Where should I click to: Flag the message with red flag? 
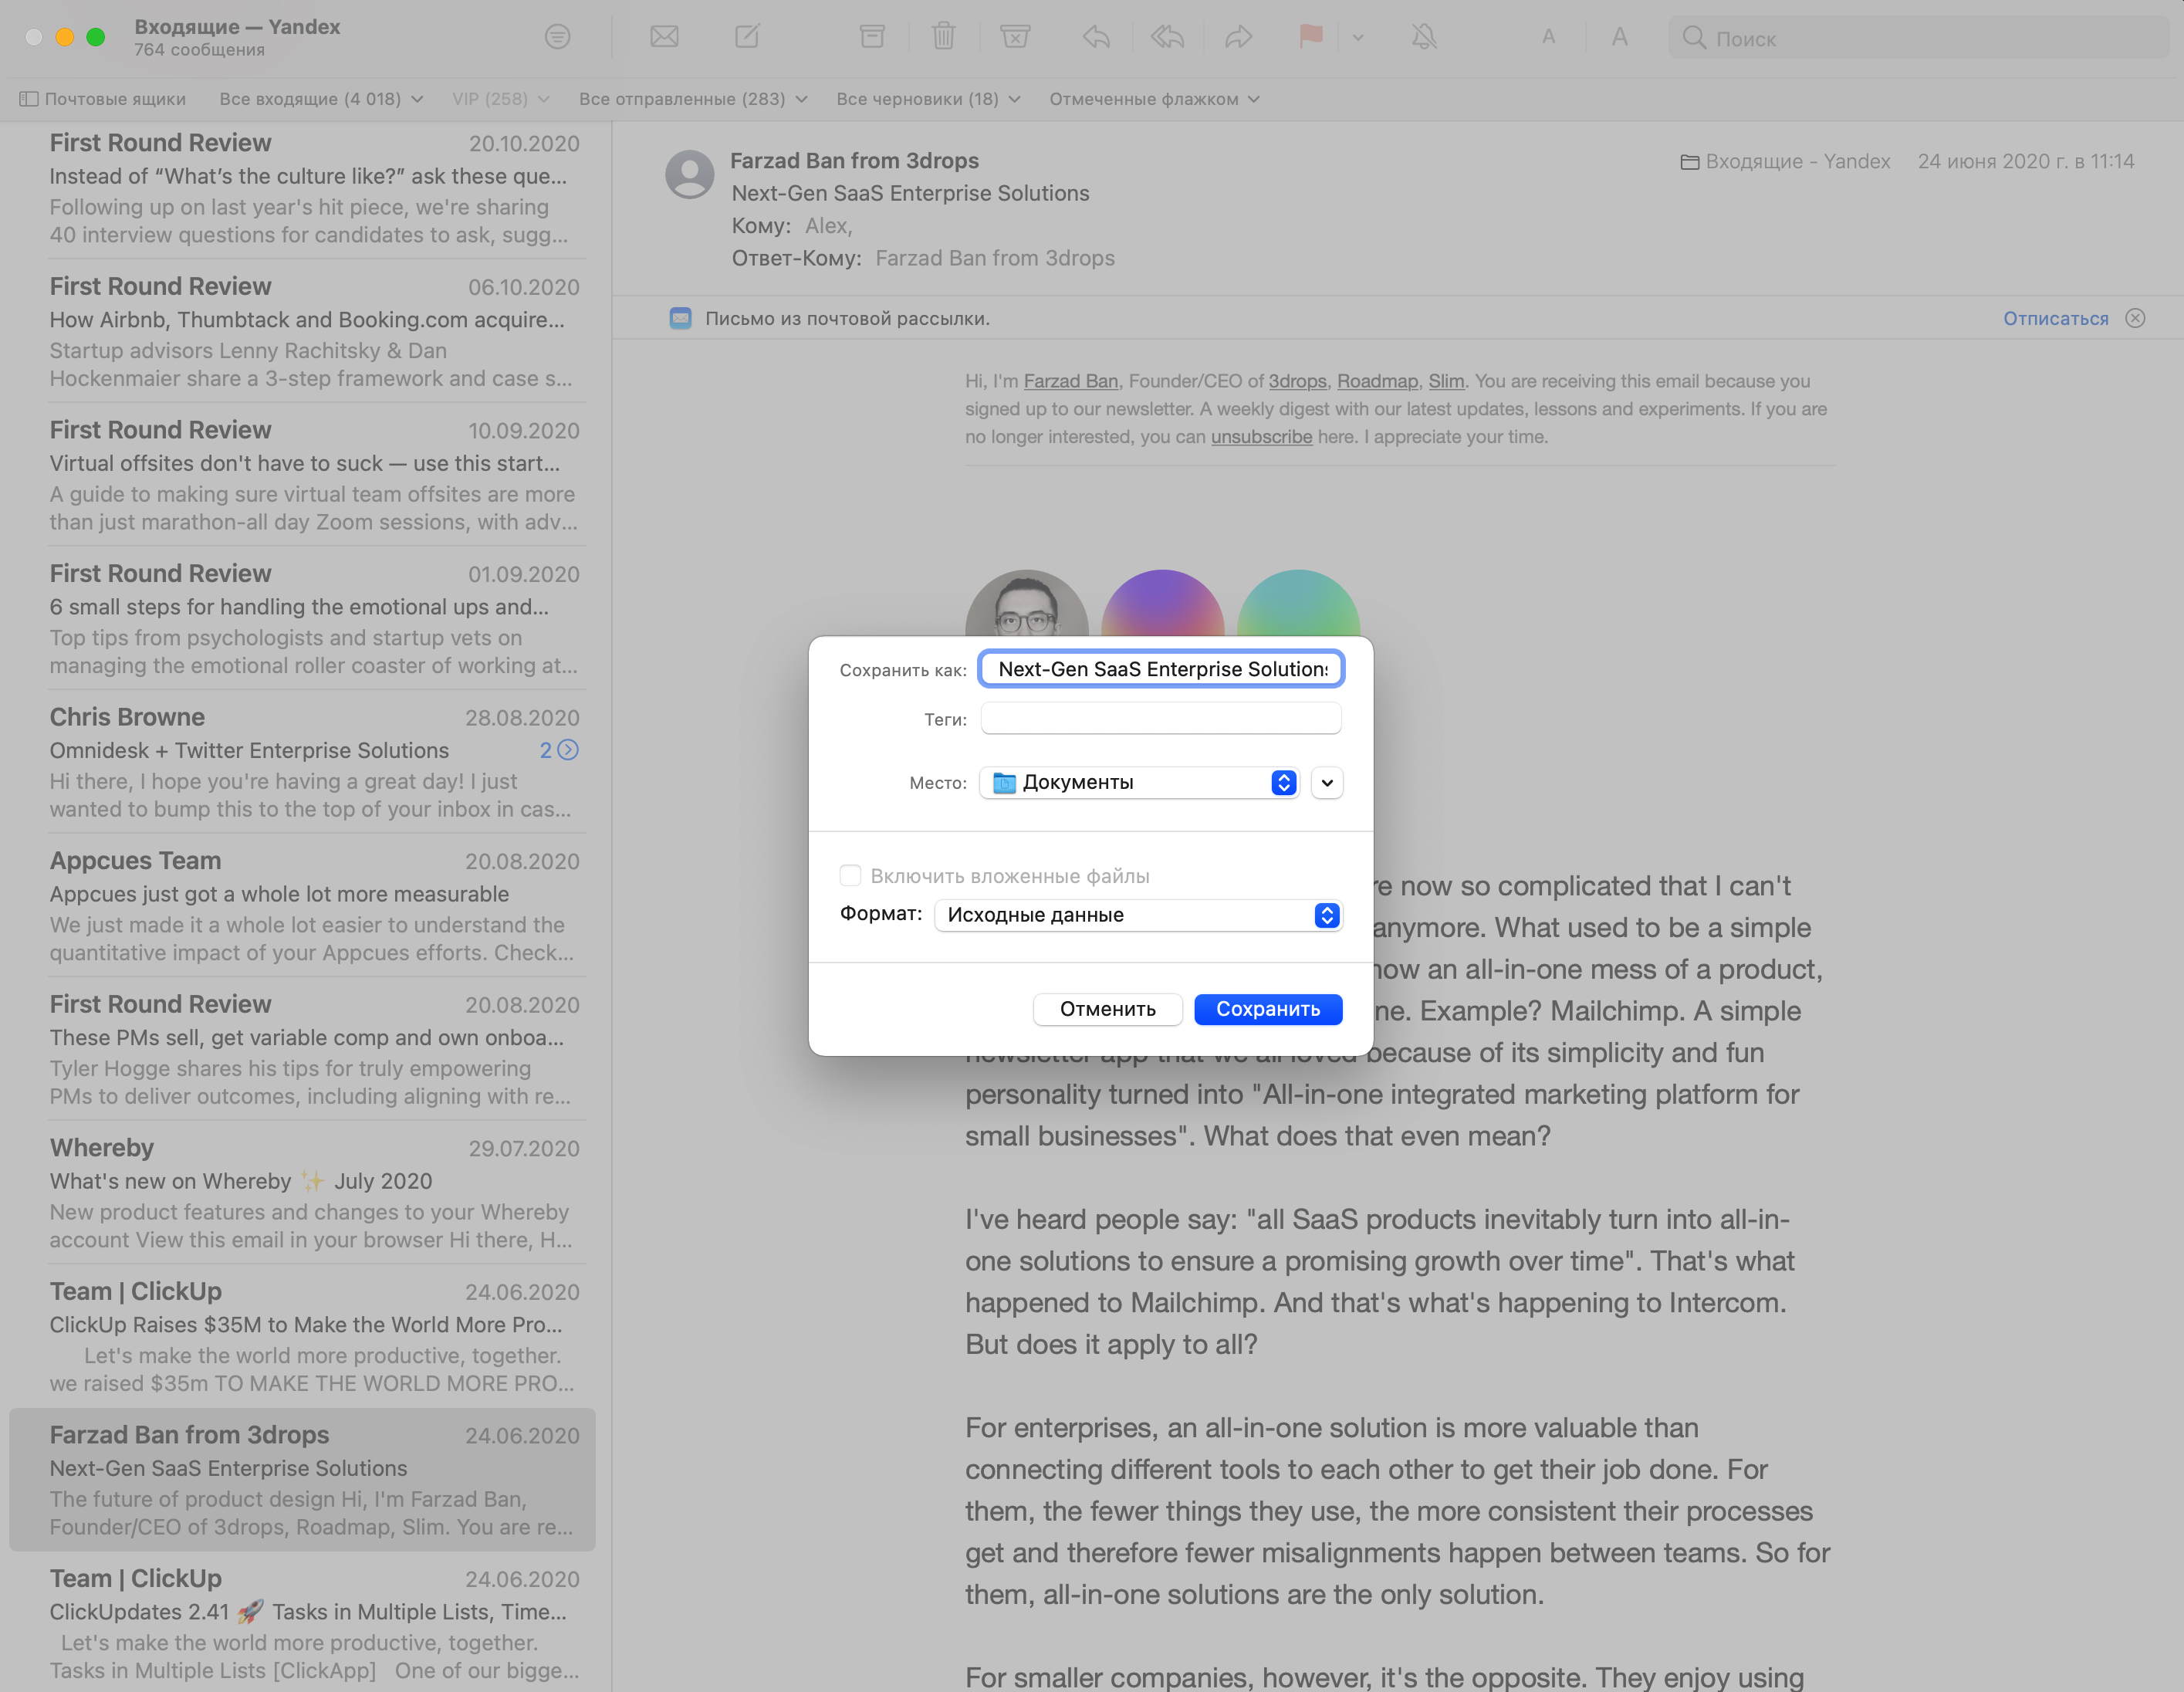point(1310,37)
